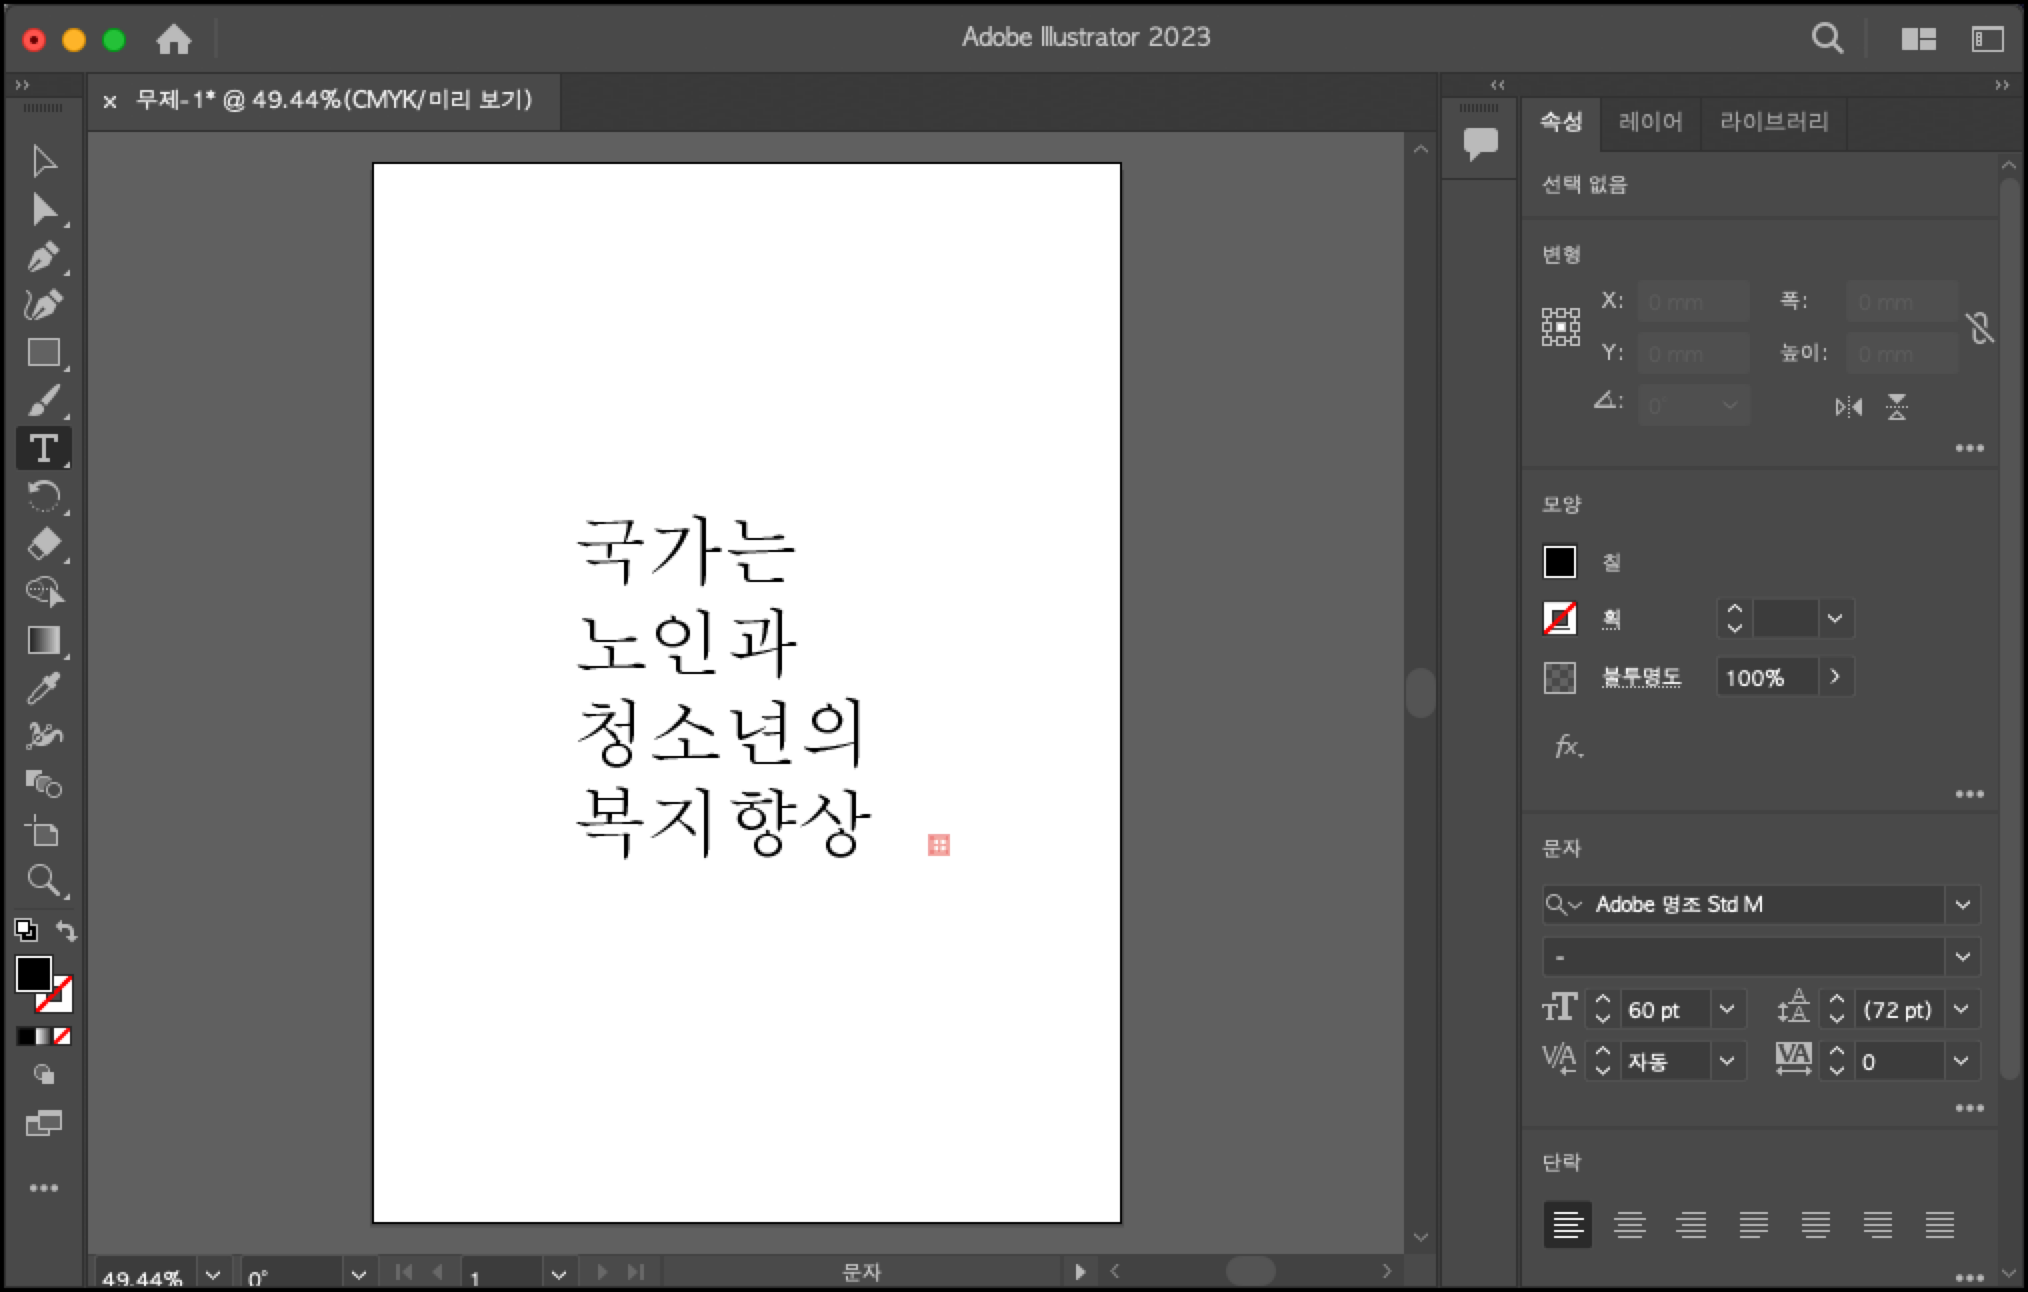2028x1292 pixels.
Task: Select the Eraser tool
Action: 44,544
